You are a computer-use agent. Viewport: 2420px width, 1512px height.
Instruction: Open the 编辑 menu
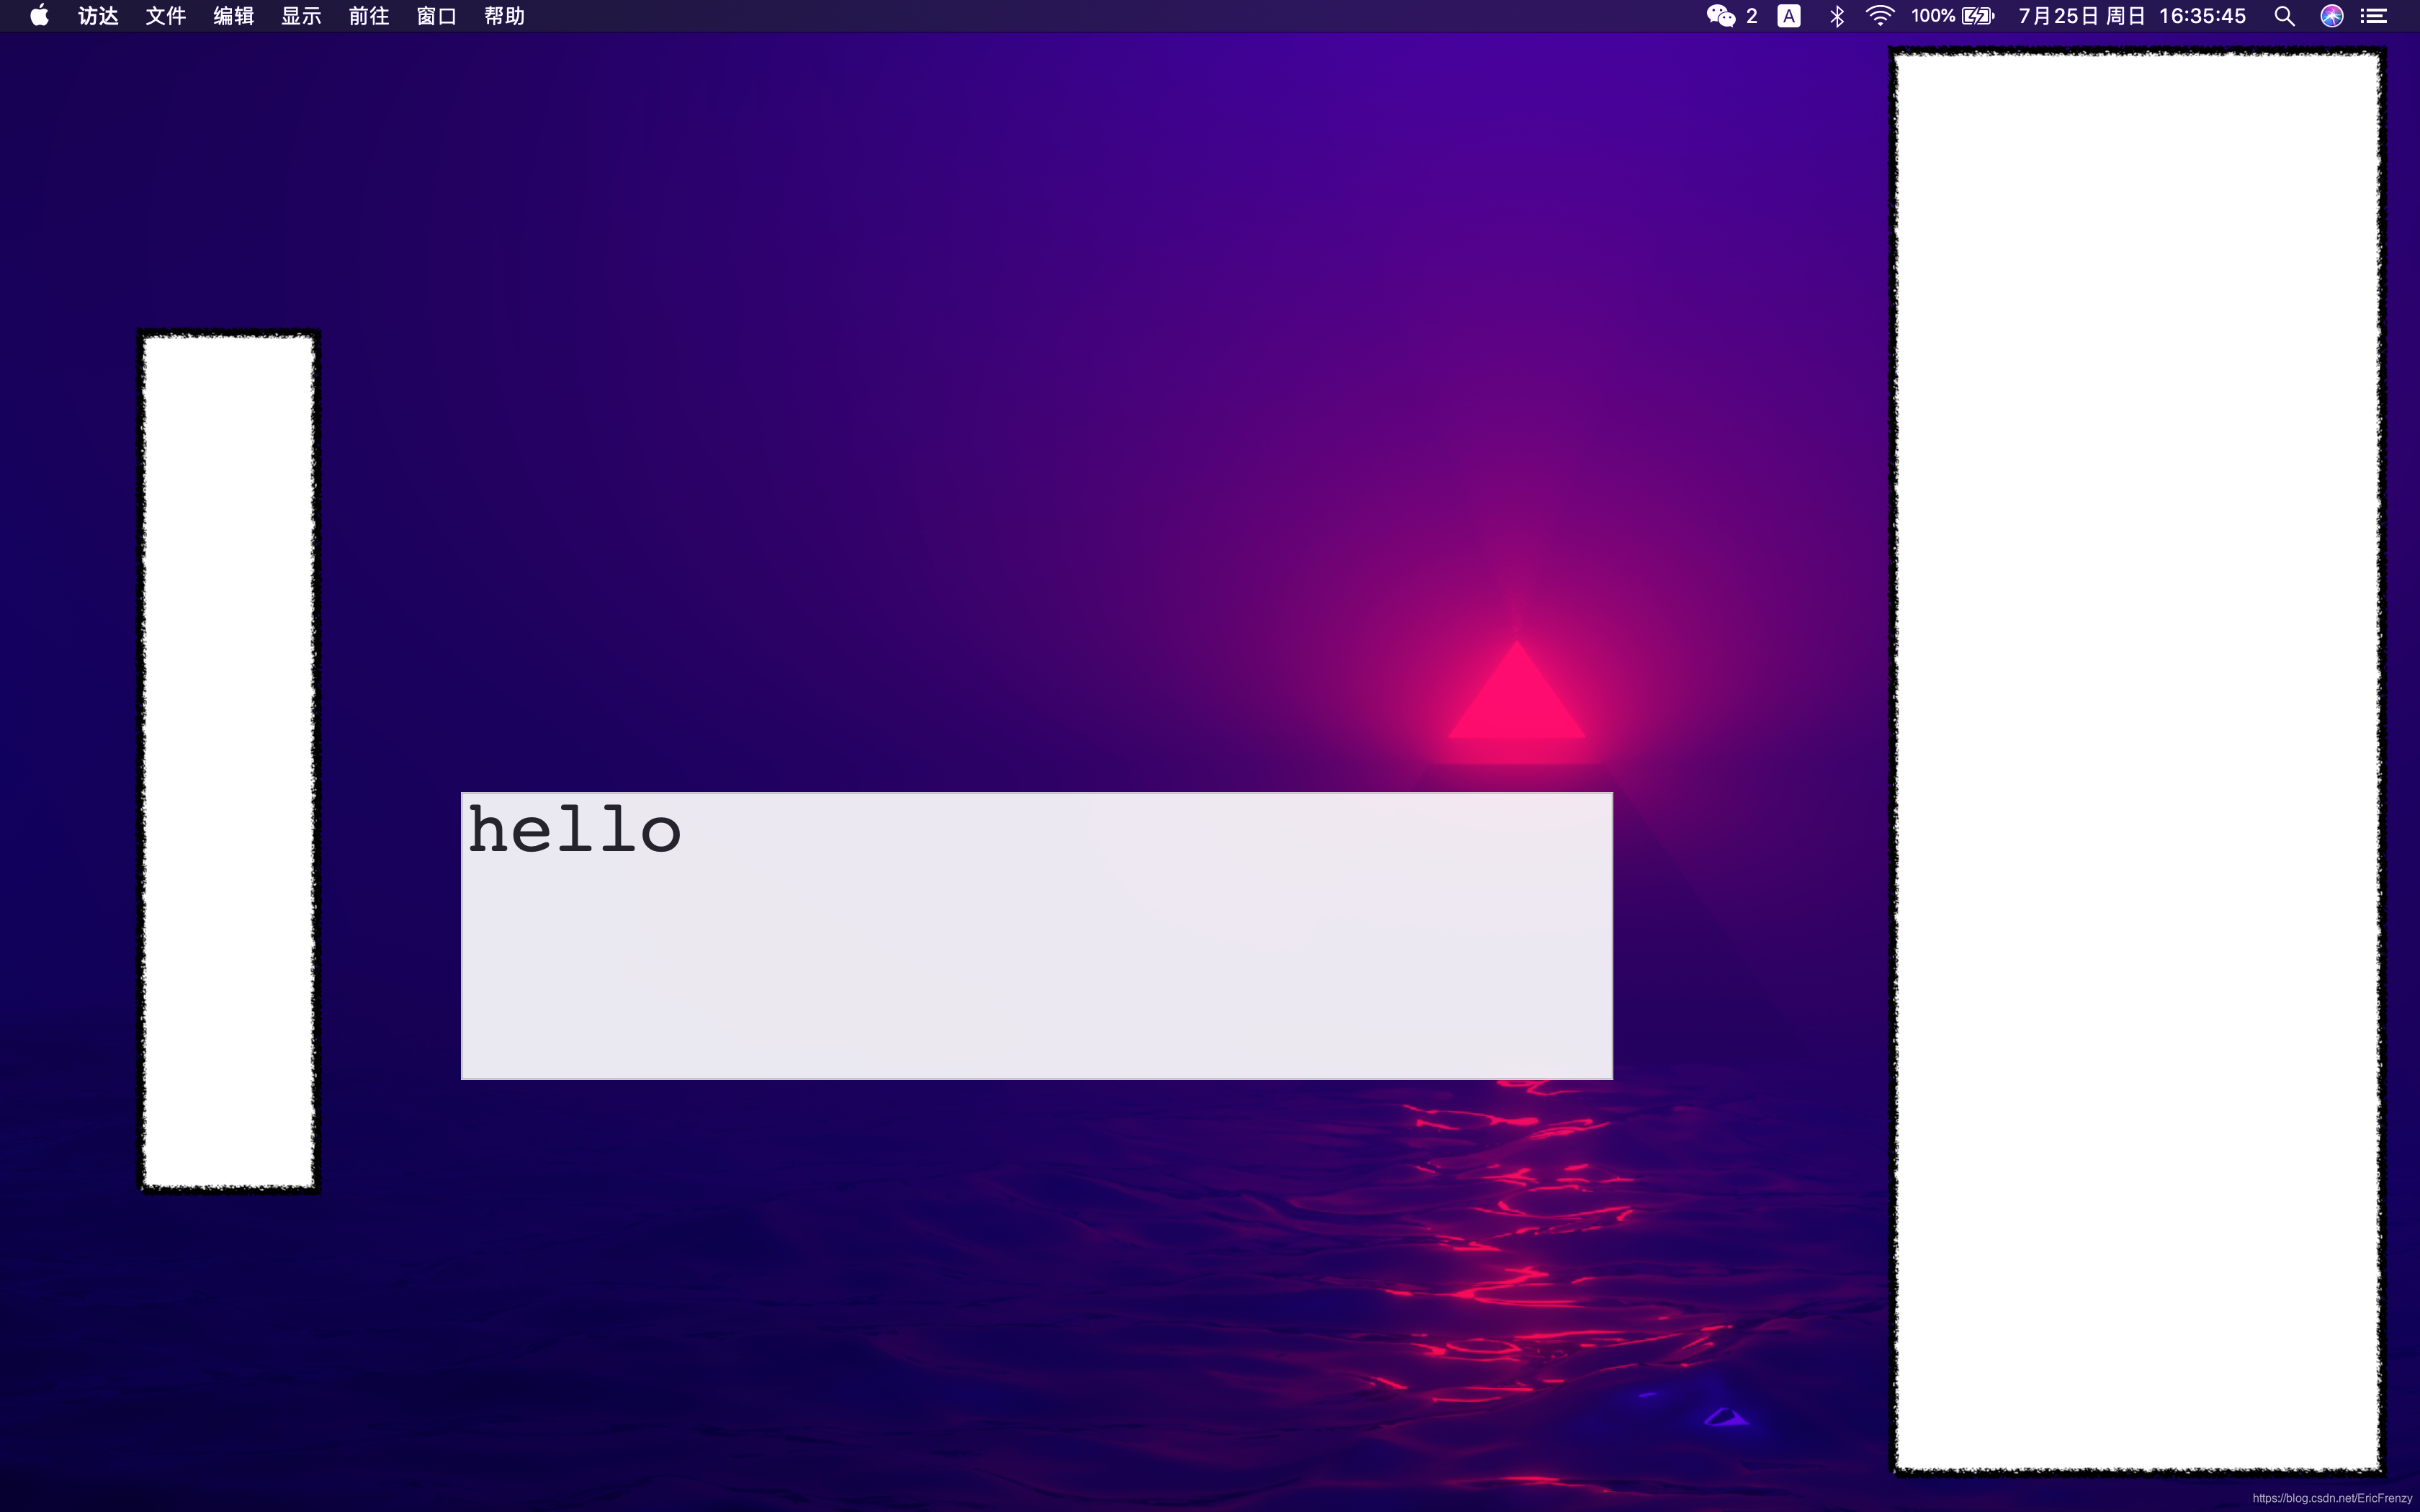pos(234,16)
